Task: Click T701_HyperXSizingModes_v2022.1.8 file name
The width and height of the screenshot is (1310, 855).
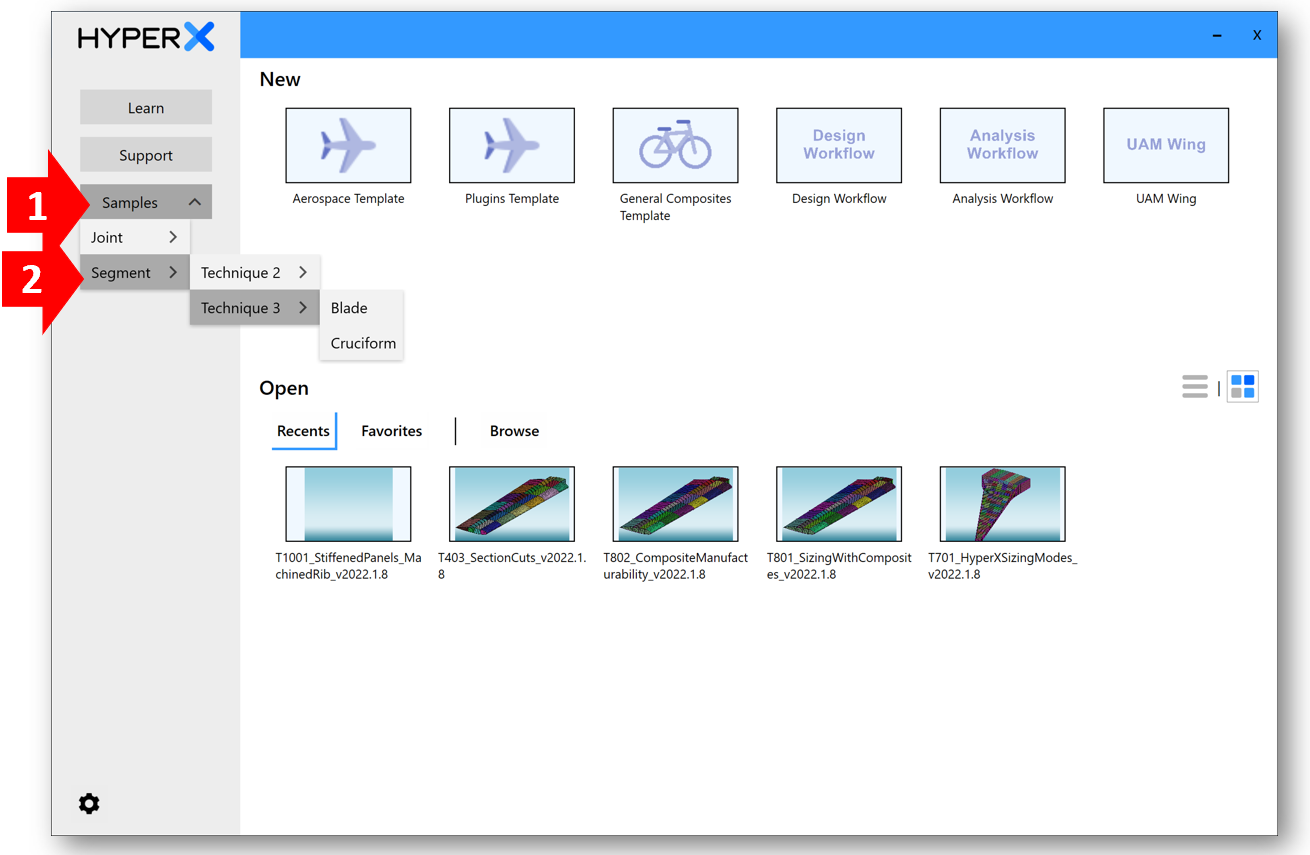Action: coord(1003,566)
